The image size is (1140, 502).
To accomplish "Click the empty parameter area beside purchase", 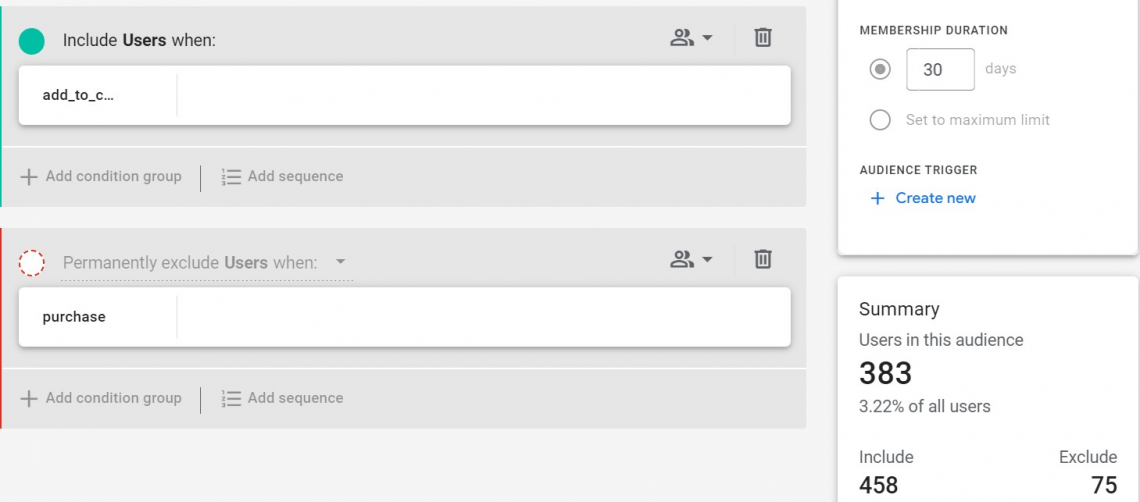I will 483,317.
